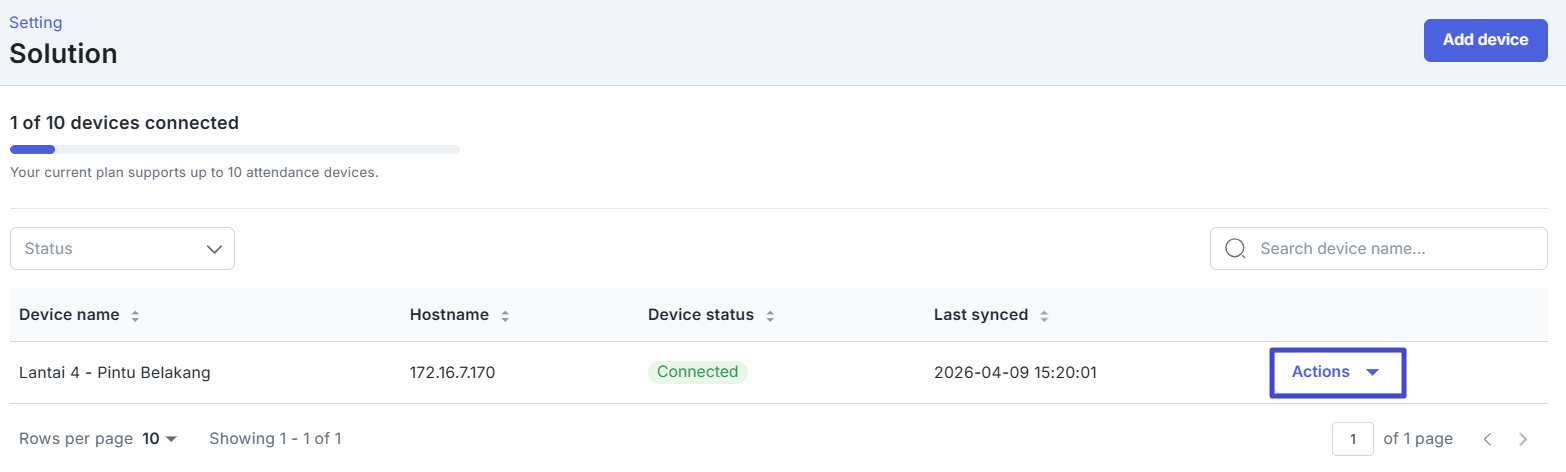Go to the previous page arrow
1566x472 pixels.
1487,439
